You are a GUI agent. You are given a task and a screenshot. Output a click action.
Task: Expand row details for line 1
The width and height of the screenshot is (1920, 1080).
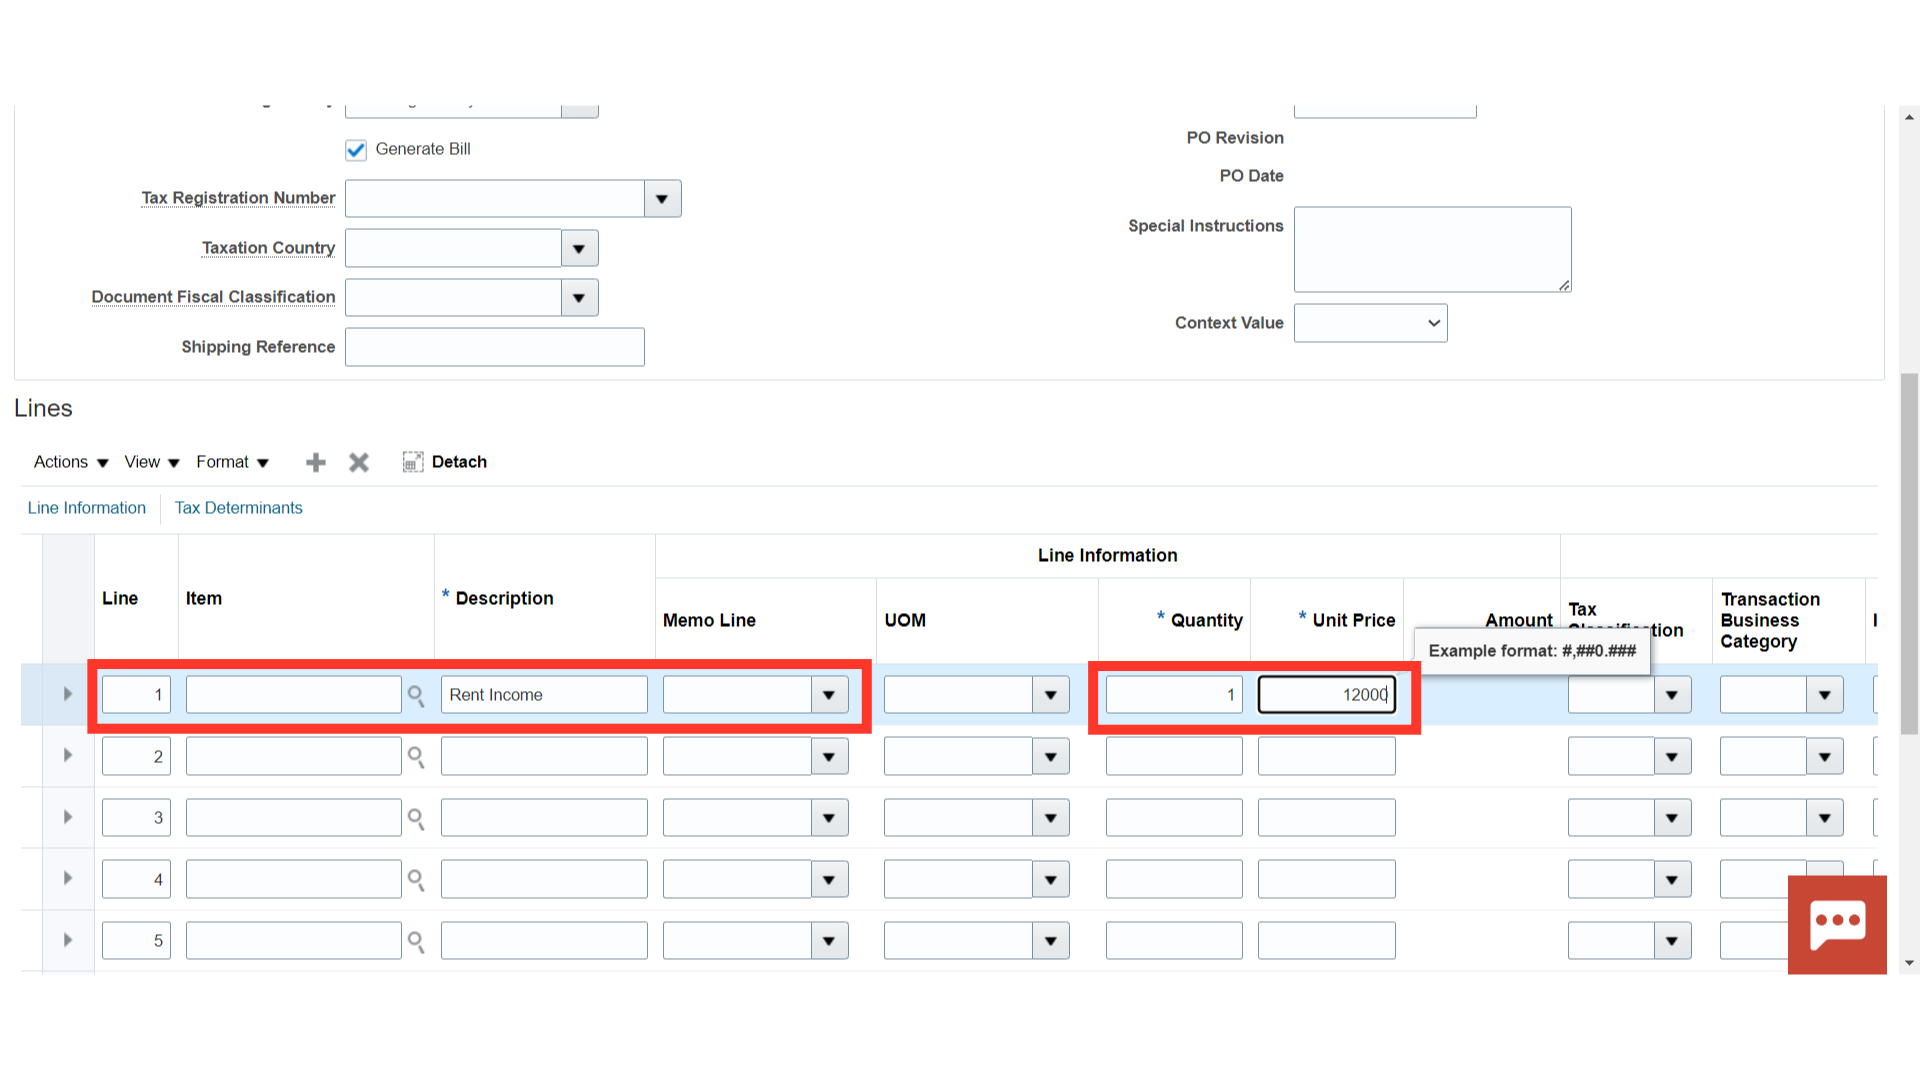pyautogui.click(x=68, y=694)
